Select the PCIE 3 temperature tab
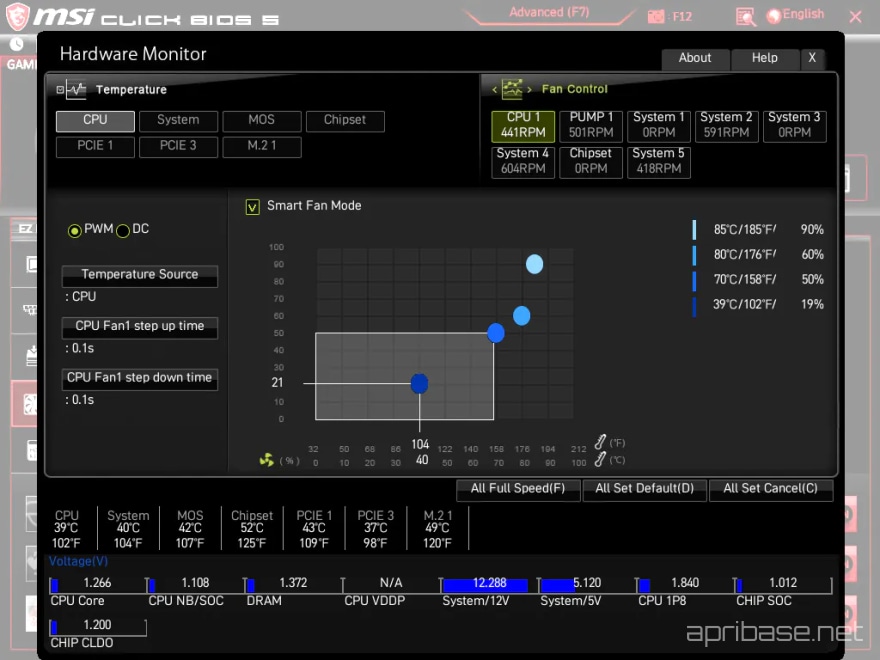 [x=178, y=146]
